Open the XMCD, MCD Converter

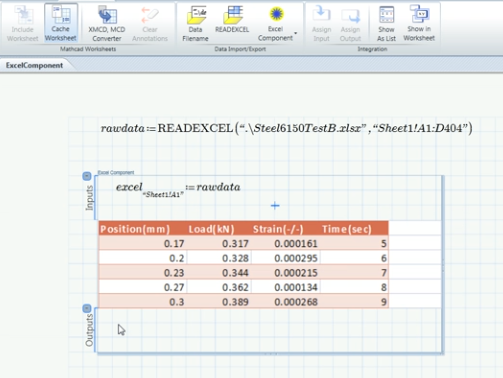coord(107,23)
